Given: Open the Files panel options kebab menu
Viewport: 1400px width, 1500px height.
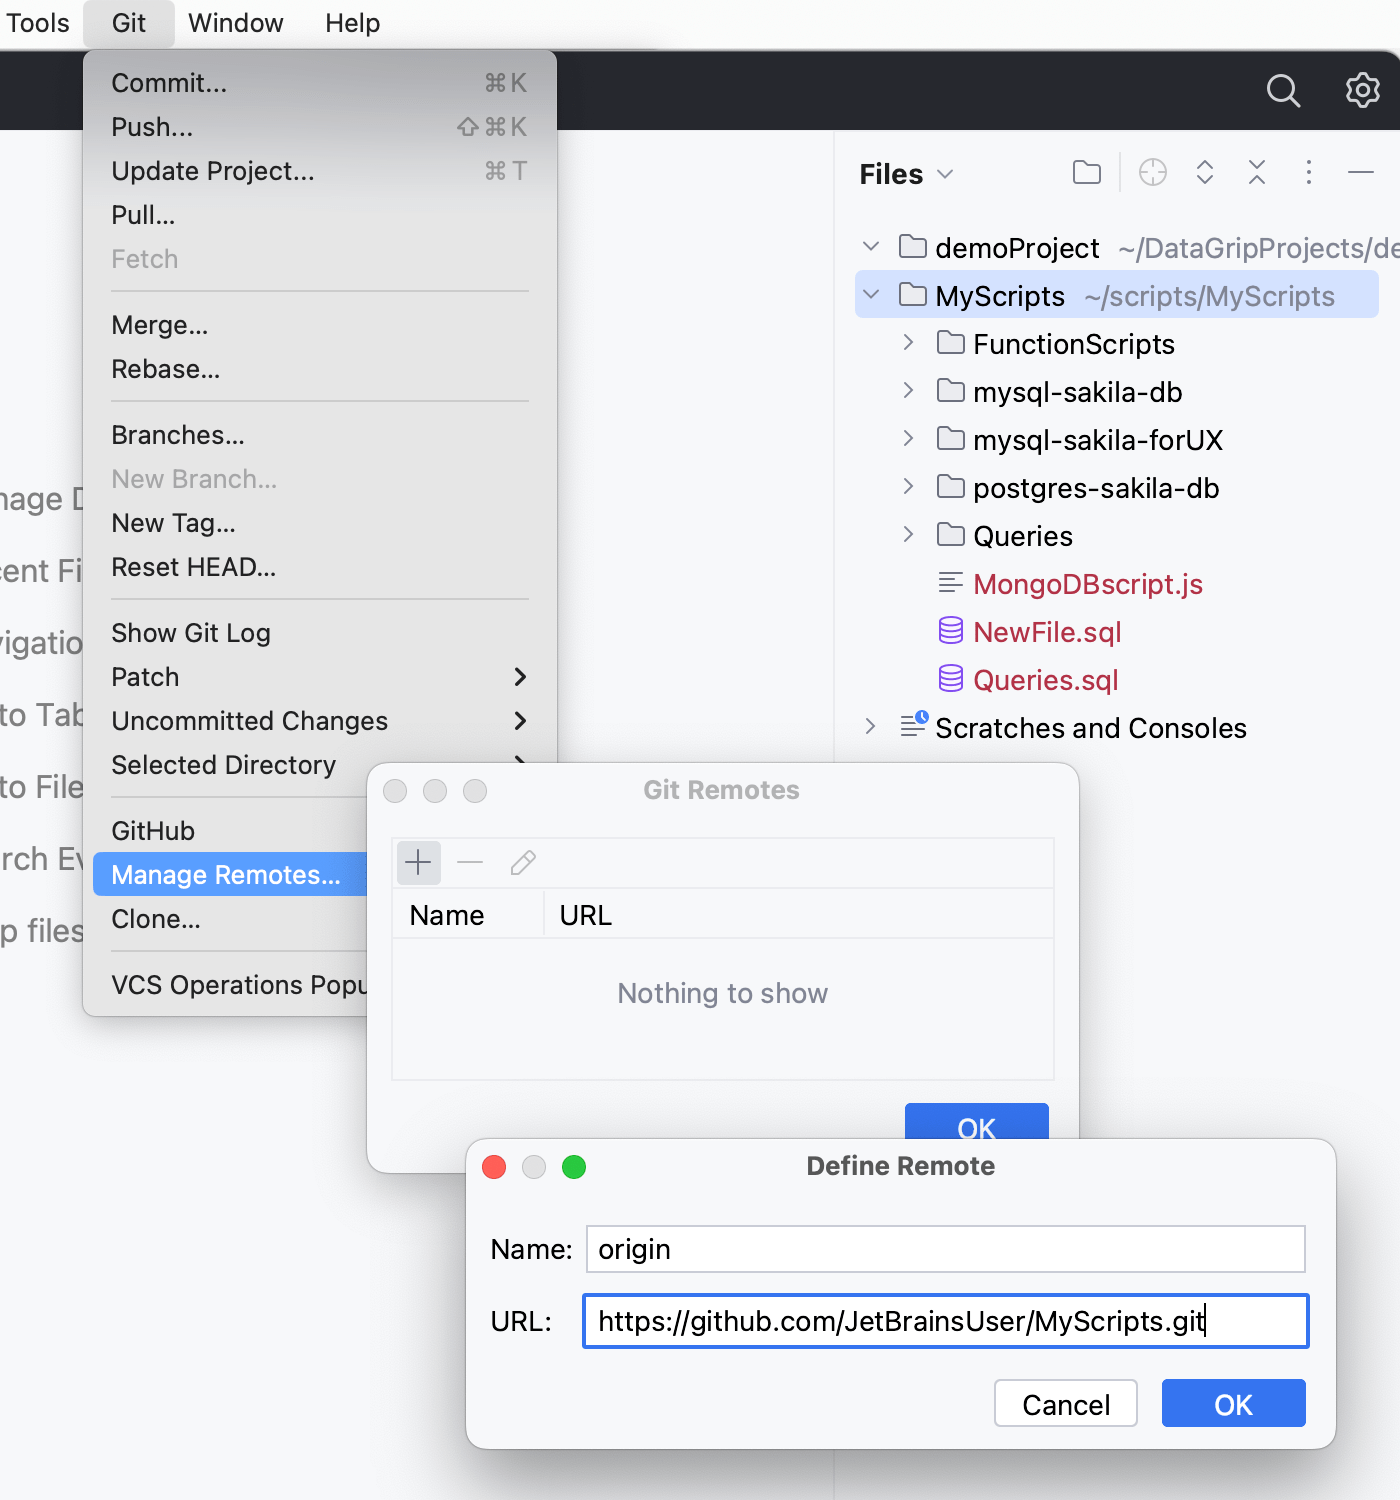Looking at the screenshot, I should pyautogui.click(x=1309, y=172).
